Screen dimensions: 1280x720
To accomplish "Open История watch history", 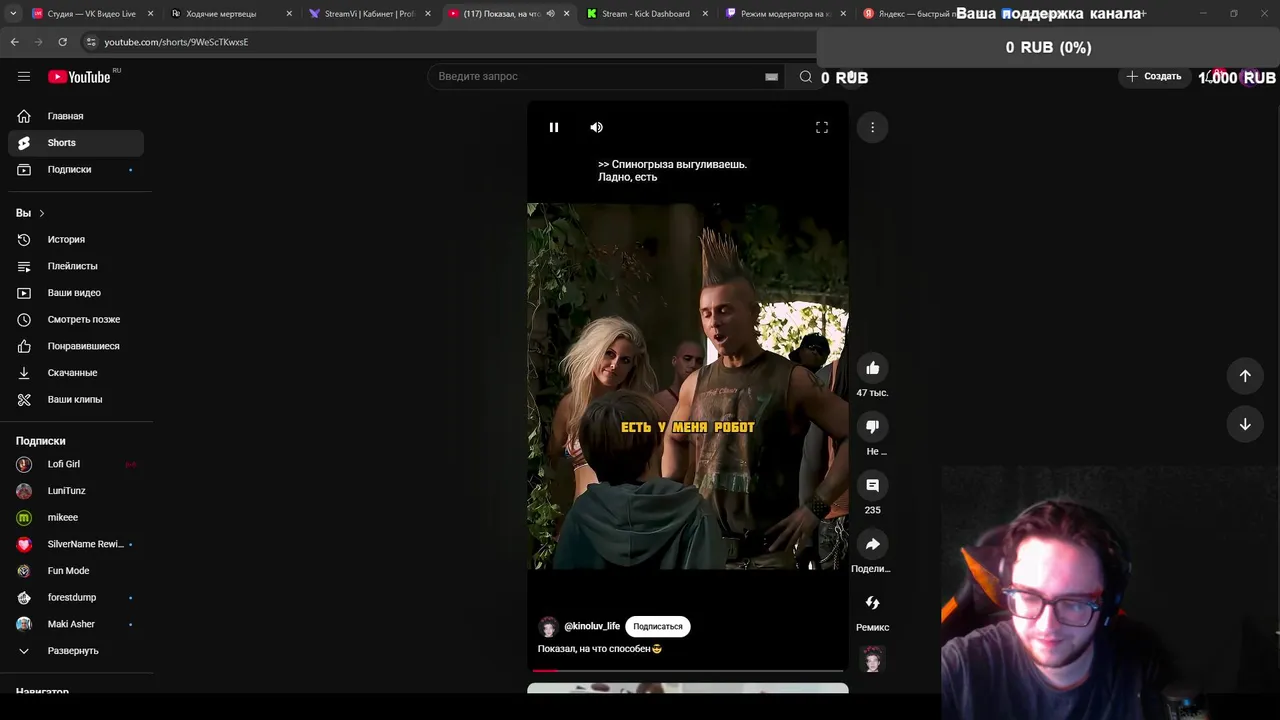I will pos(76,239).
